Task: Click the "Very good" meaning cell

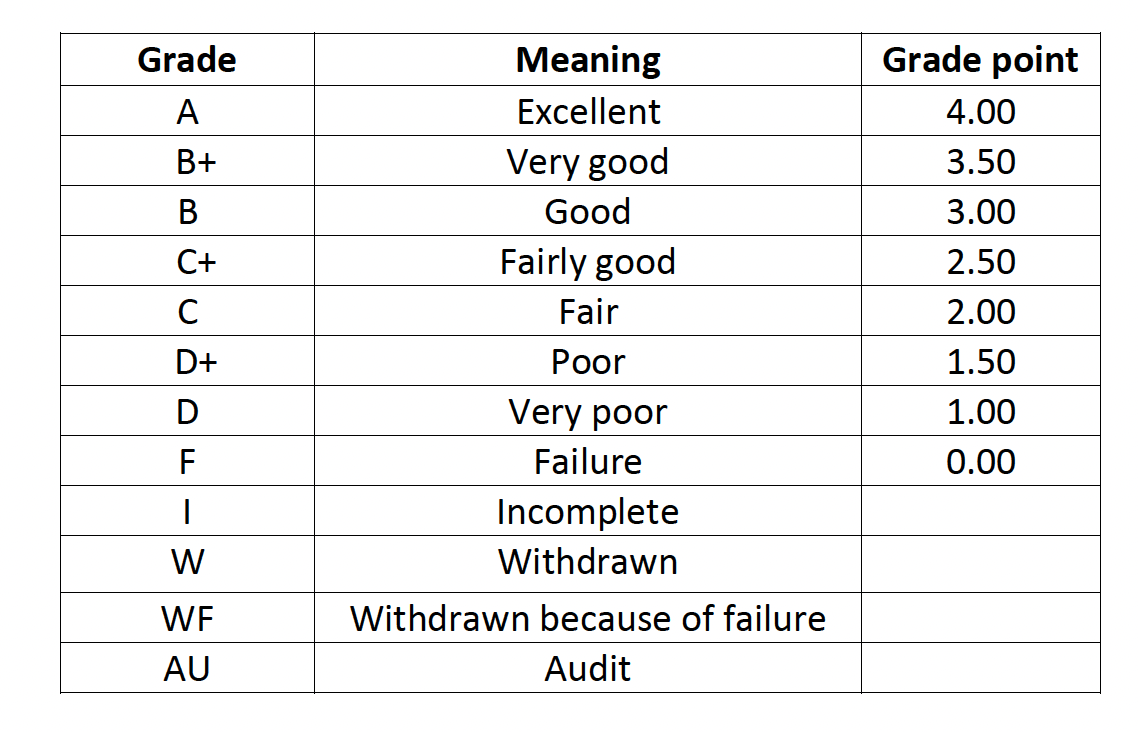Action: coord(588,161)
